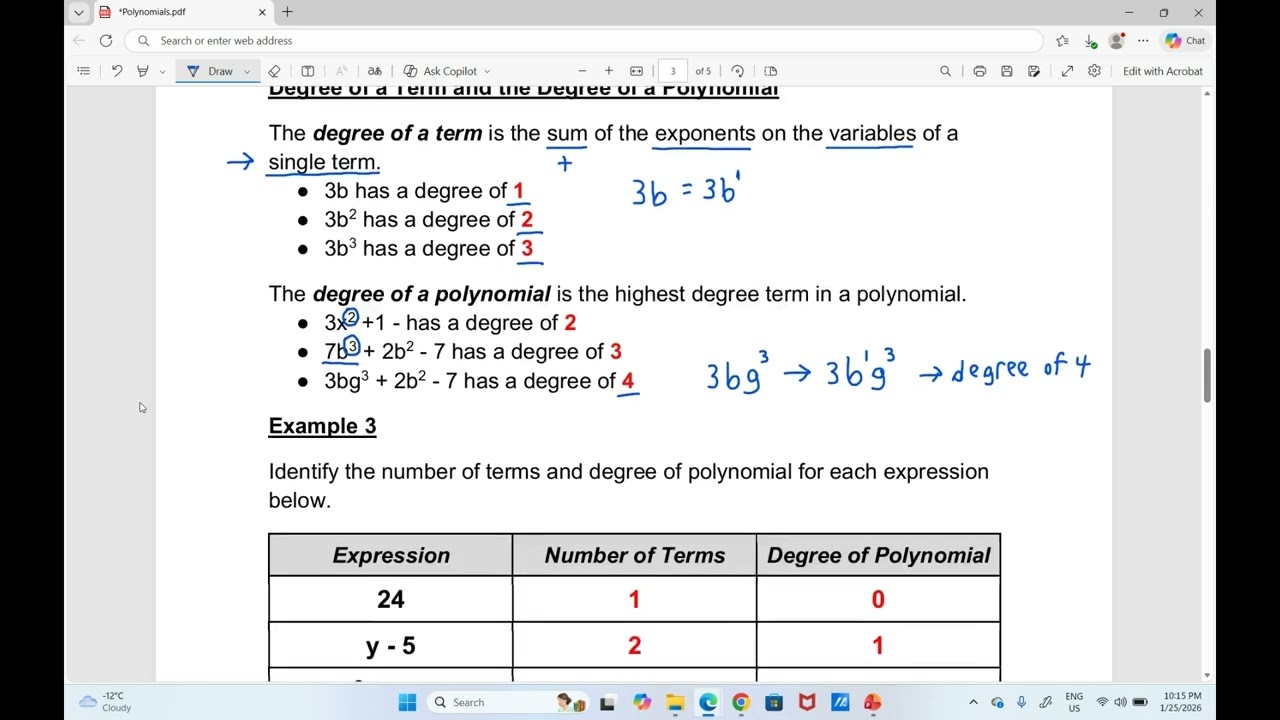The height and width of the screenshot is (720, 1280).
Task: Click the '24' expression cell
Action: (x=390, y=599)
